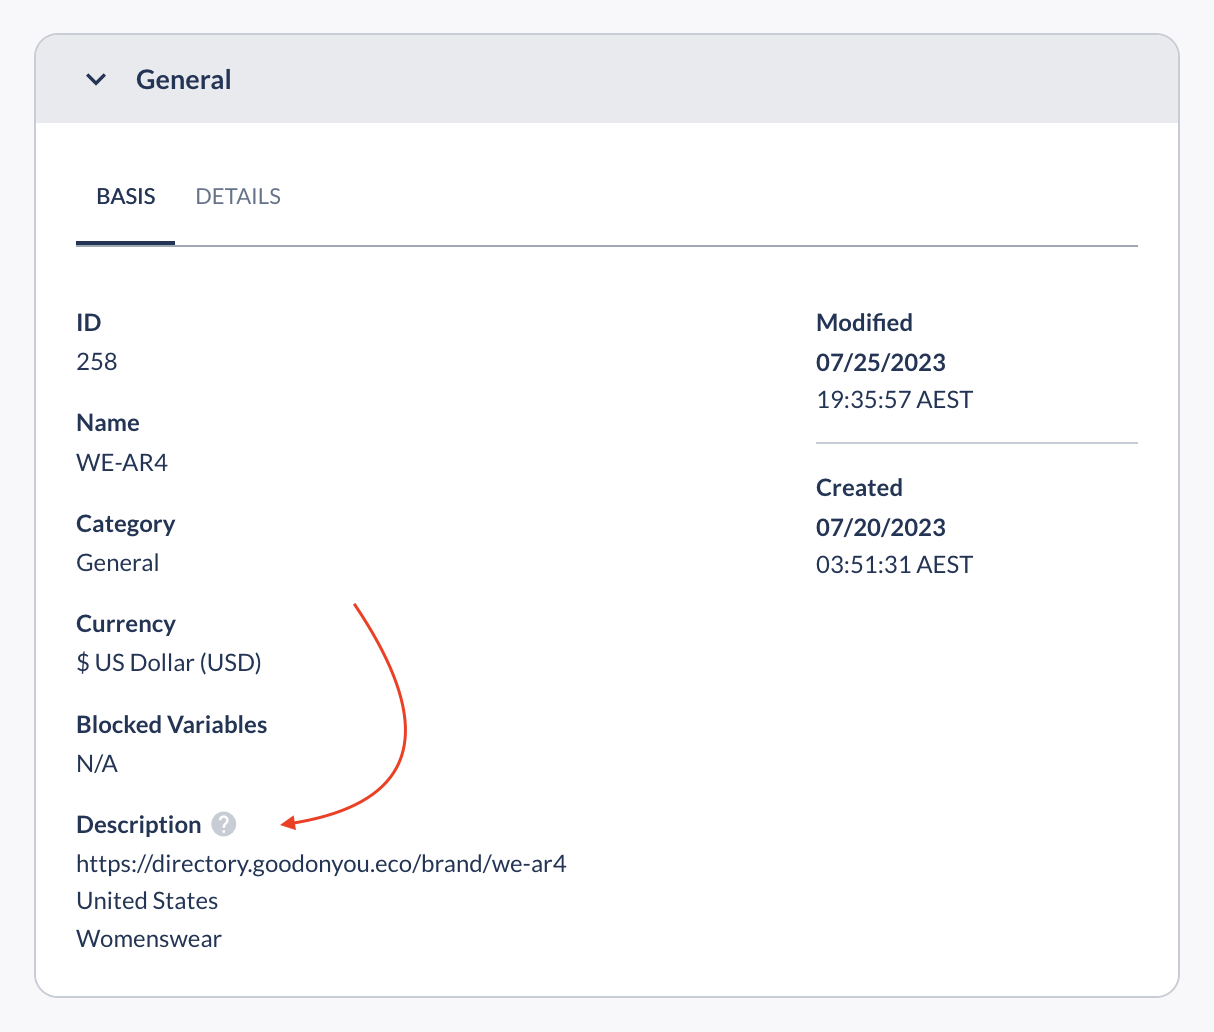Click the created time 03:51:31 AEST
This screenshot has width=1214, height=1032.
click(894, 565)
